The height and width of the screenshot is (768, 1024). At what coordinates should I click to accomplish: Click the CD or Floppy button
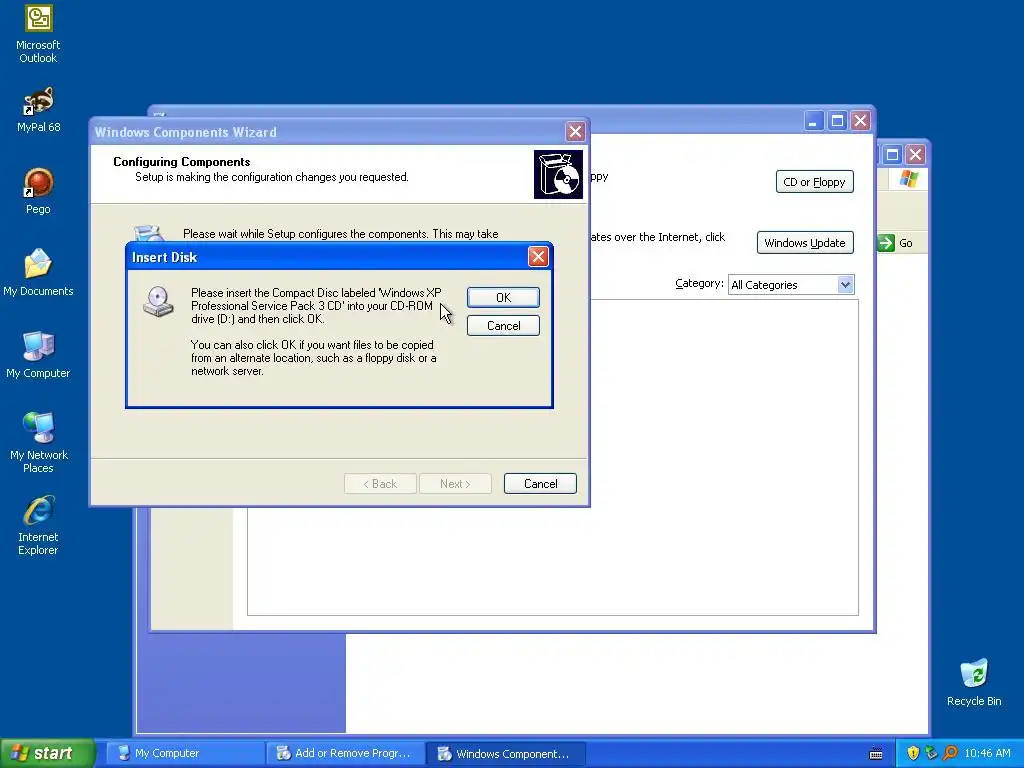pos(814,182)
